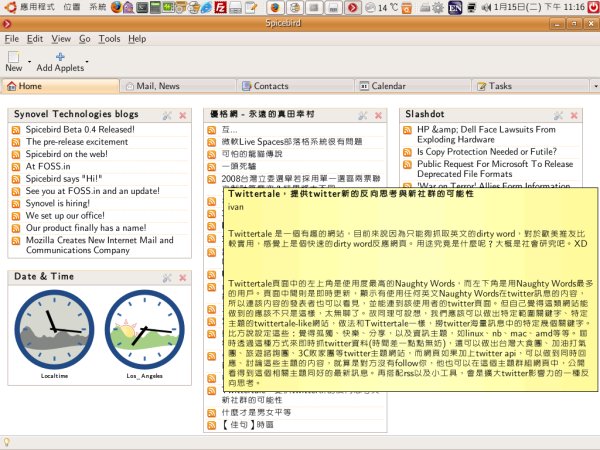
Task: Open 'Synovel is hiring!' post
Action: click(58, 203)
